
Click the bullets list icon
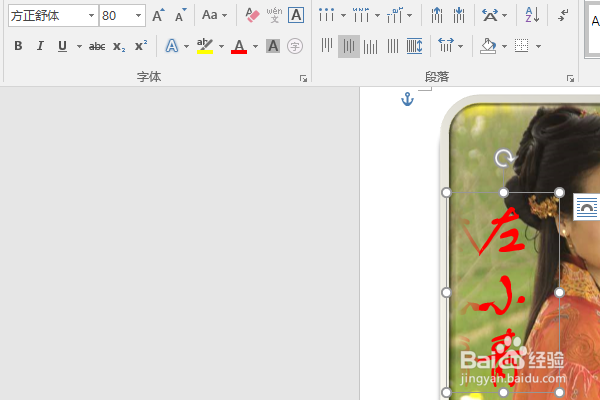326,15
